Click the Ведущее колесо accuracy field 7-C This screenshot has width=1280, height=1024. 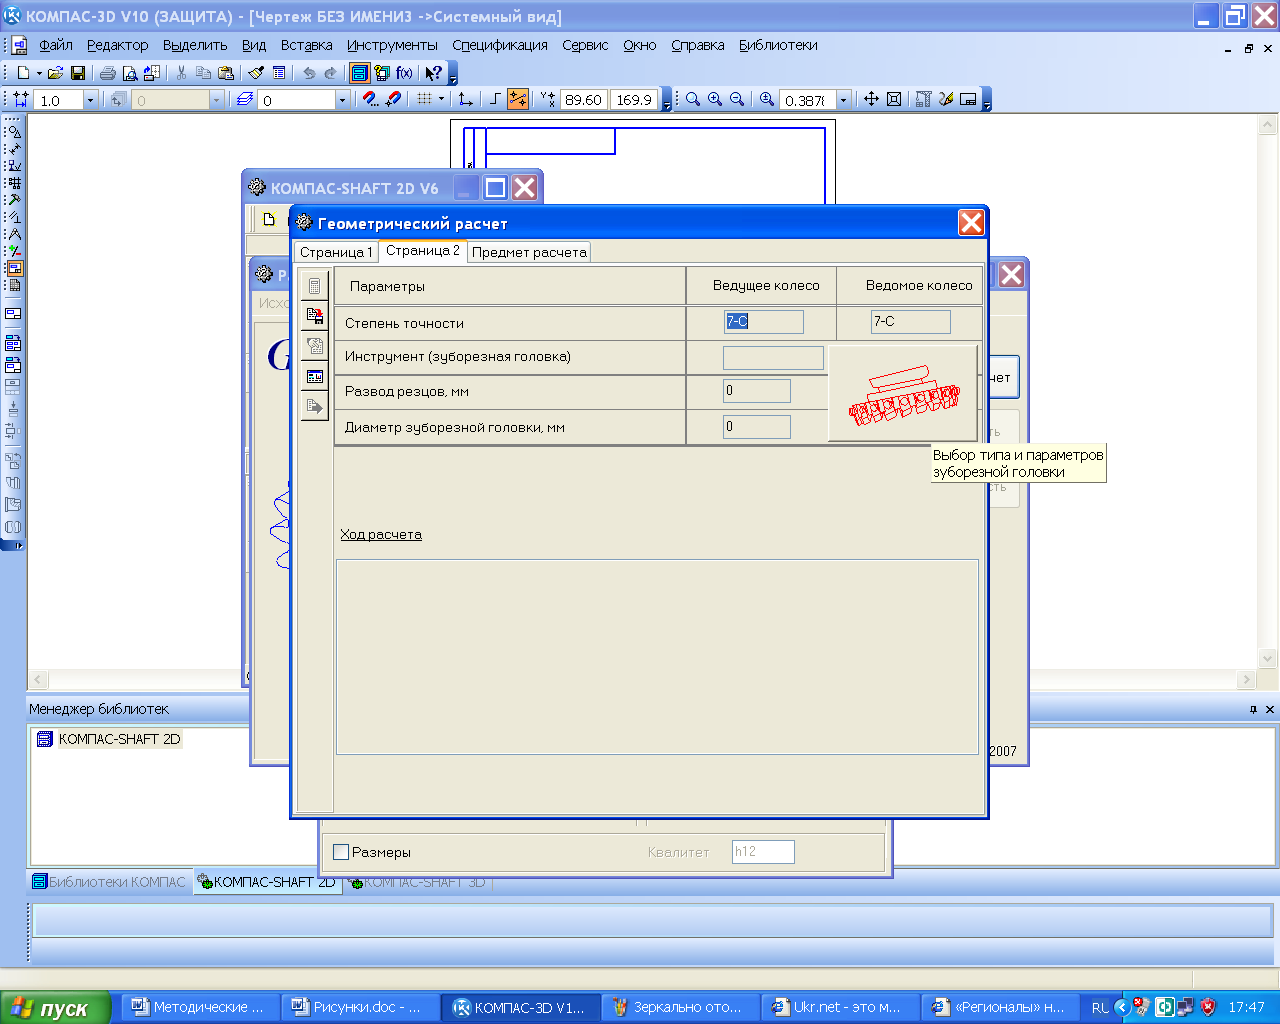(x=763, y=321)
